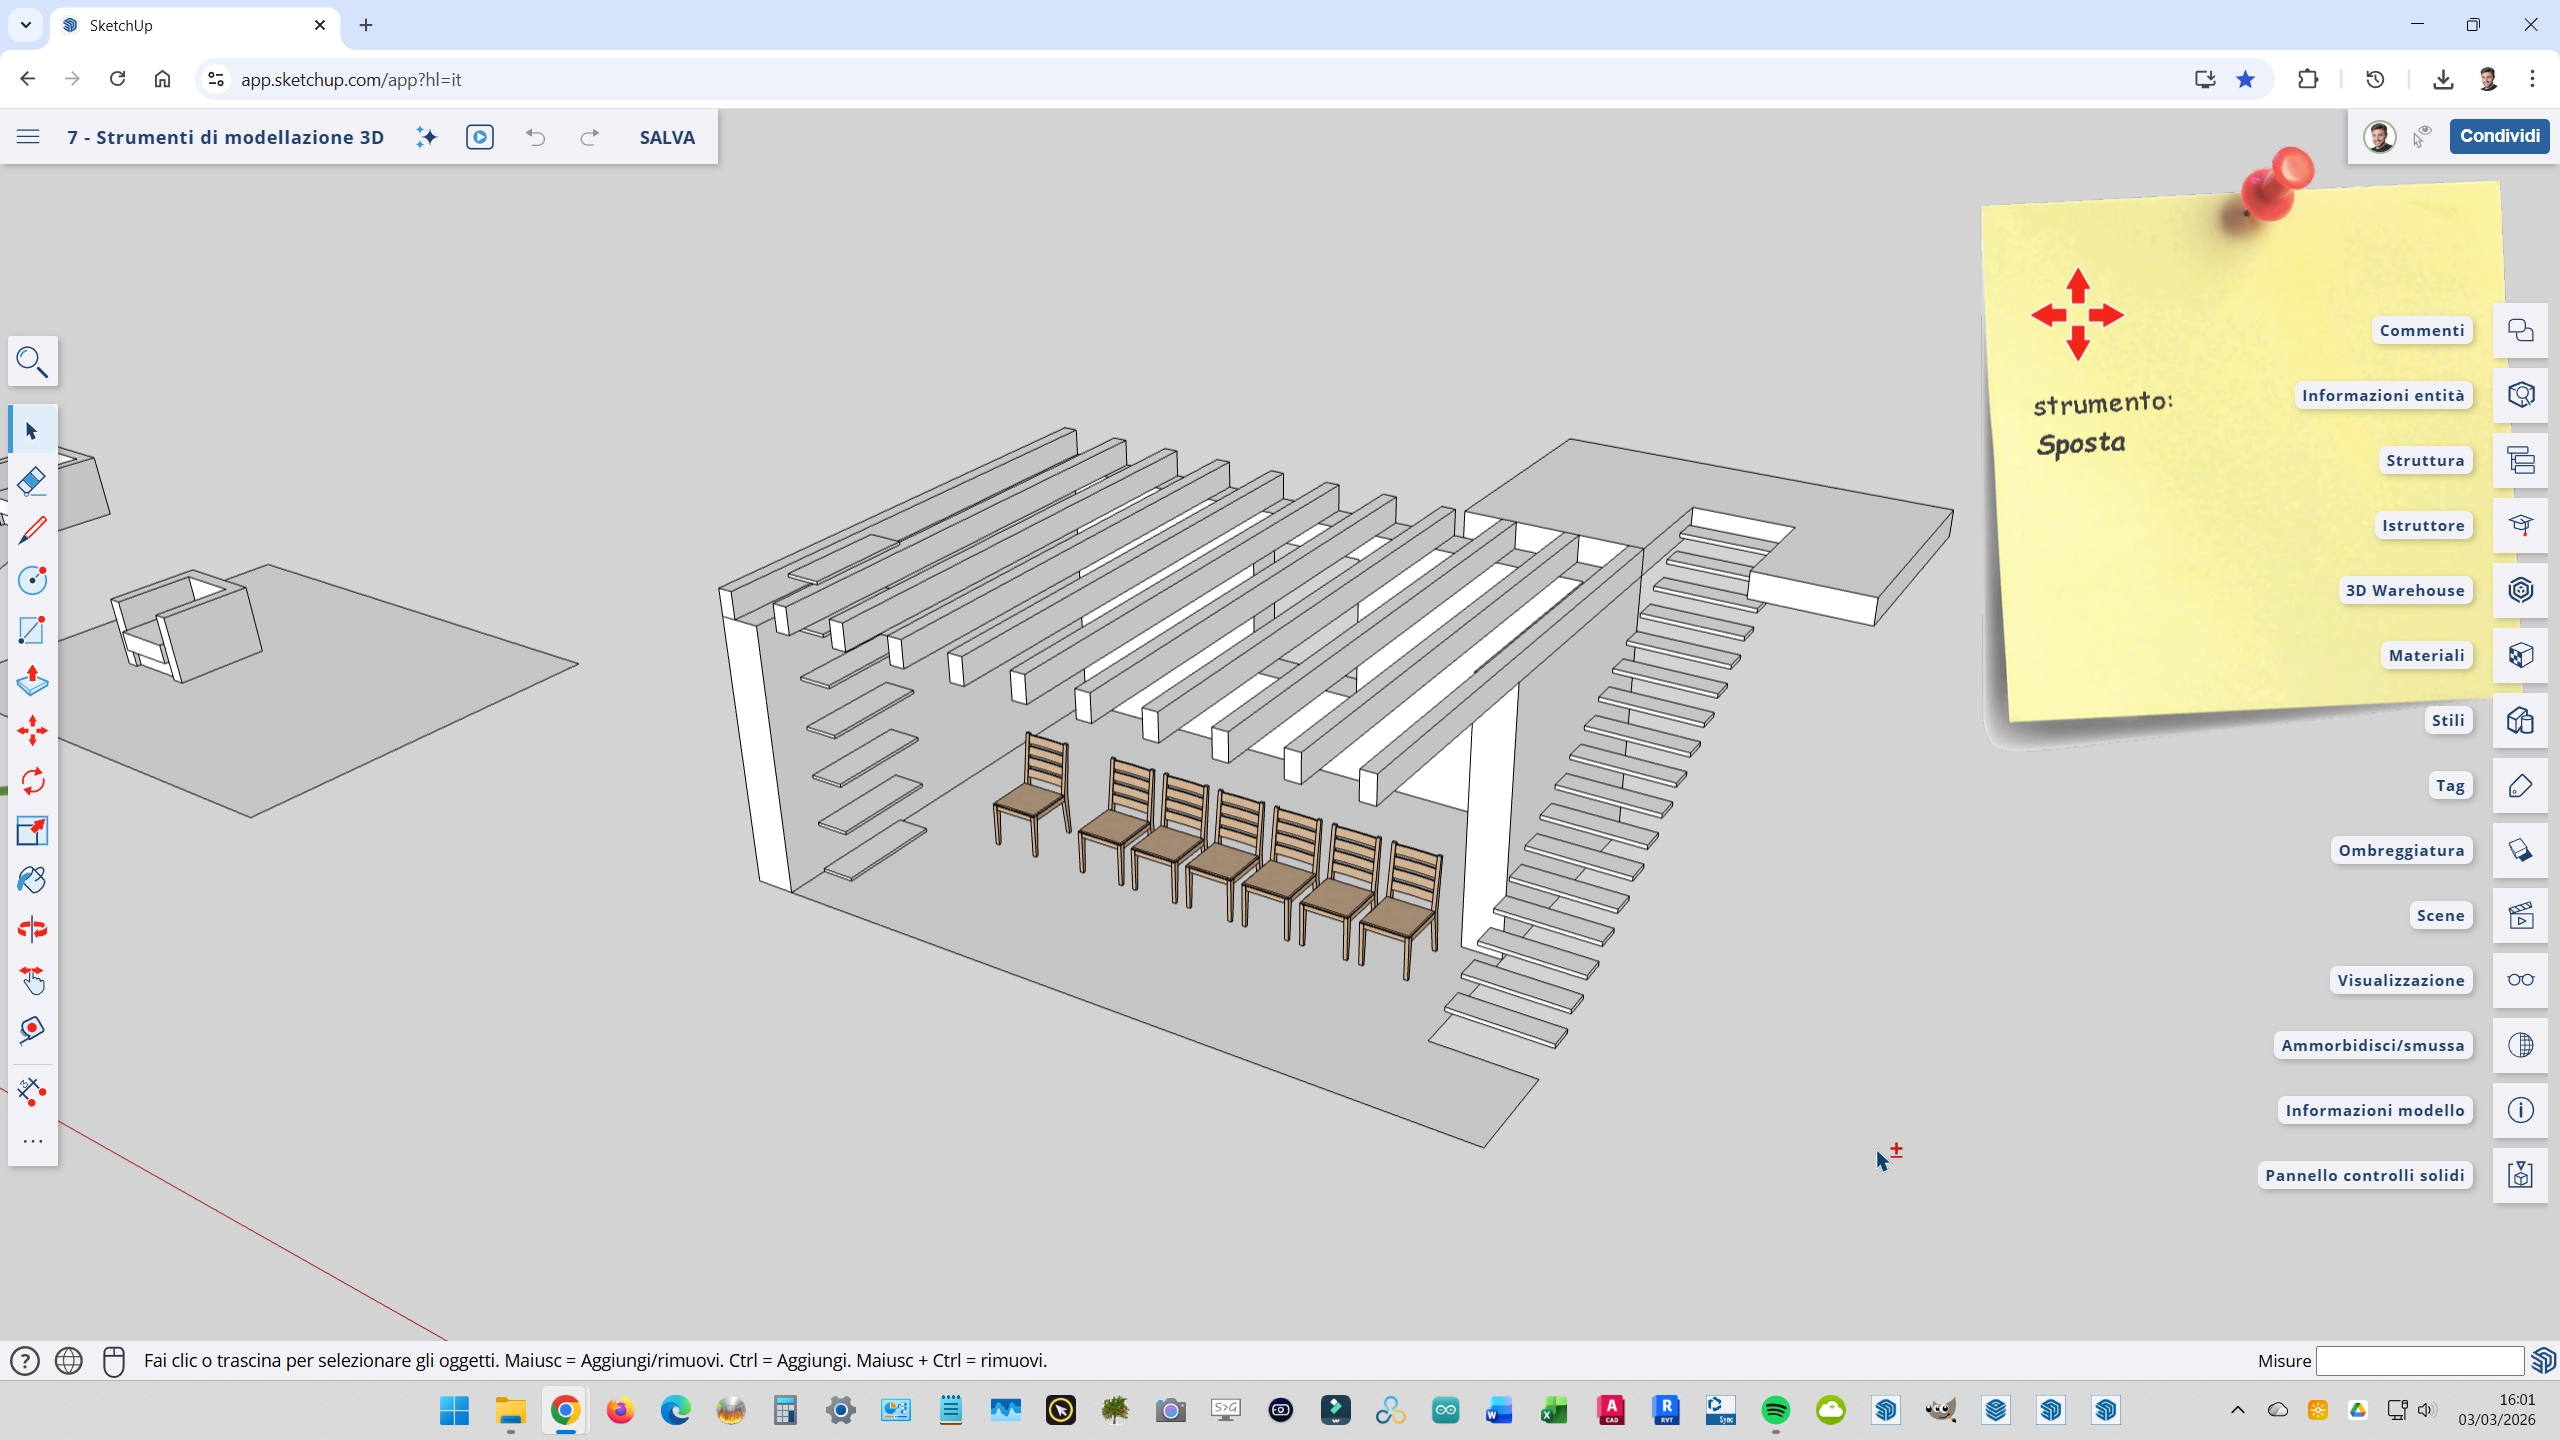Open Spotify from the taskbar

point(1776,1410)
